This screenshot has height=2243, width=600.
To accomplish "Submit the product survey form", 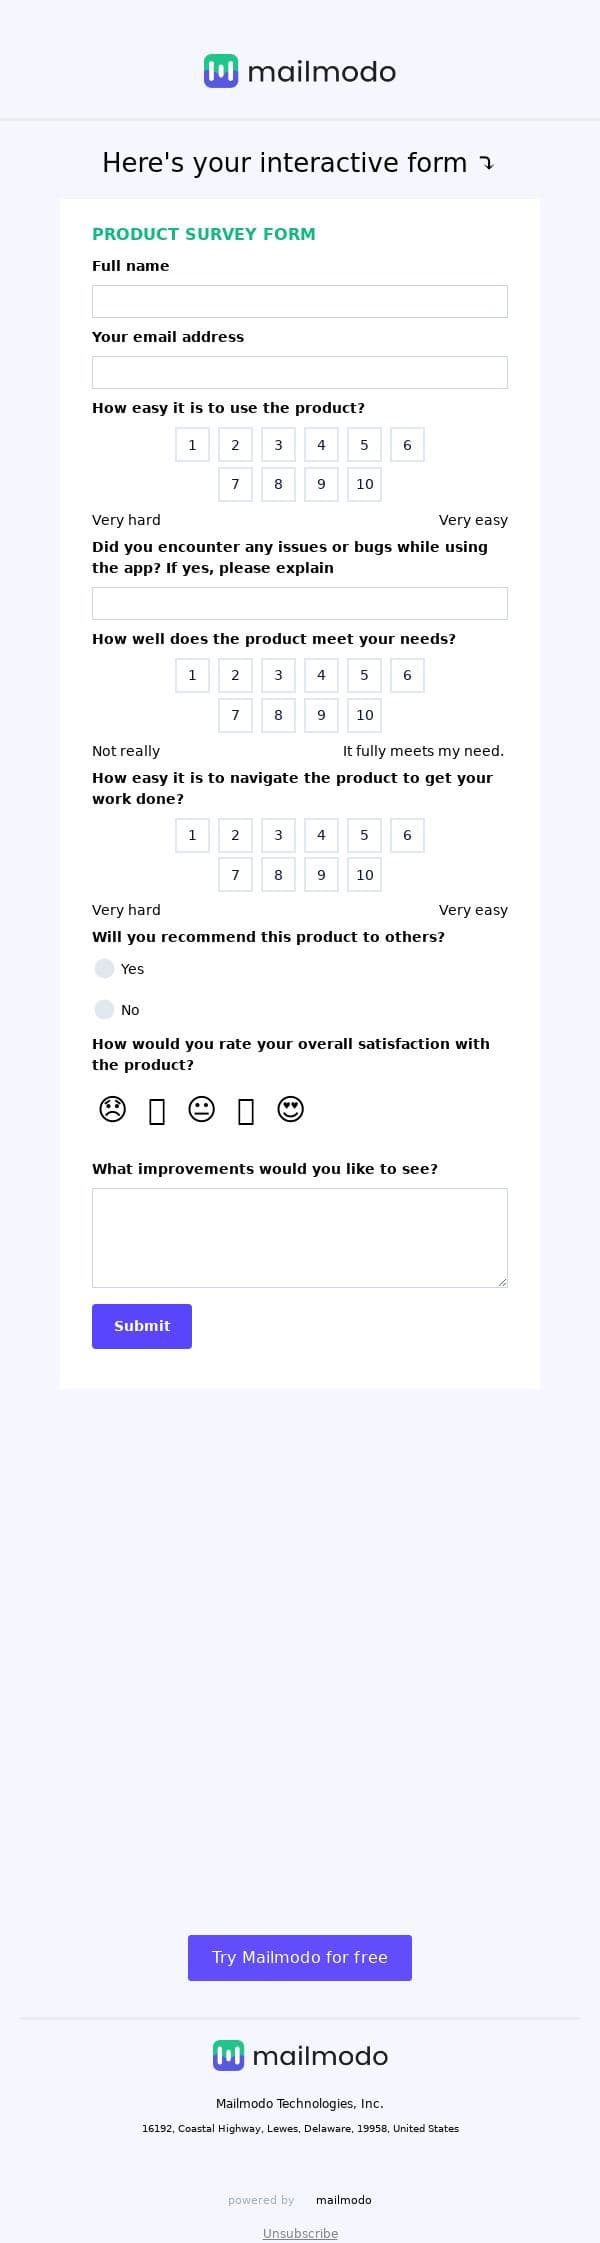I will [x=142, y=1326].
